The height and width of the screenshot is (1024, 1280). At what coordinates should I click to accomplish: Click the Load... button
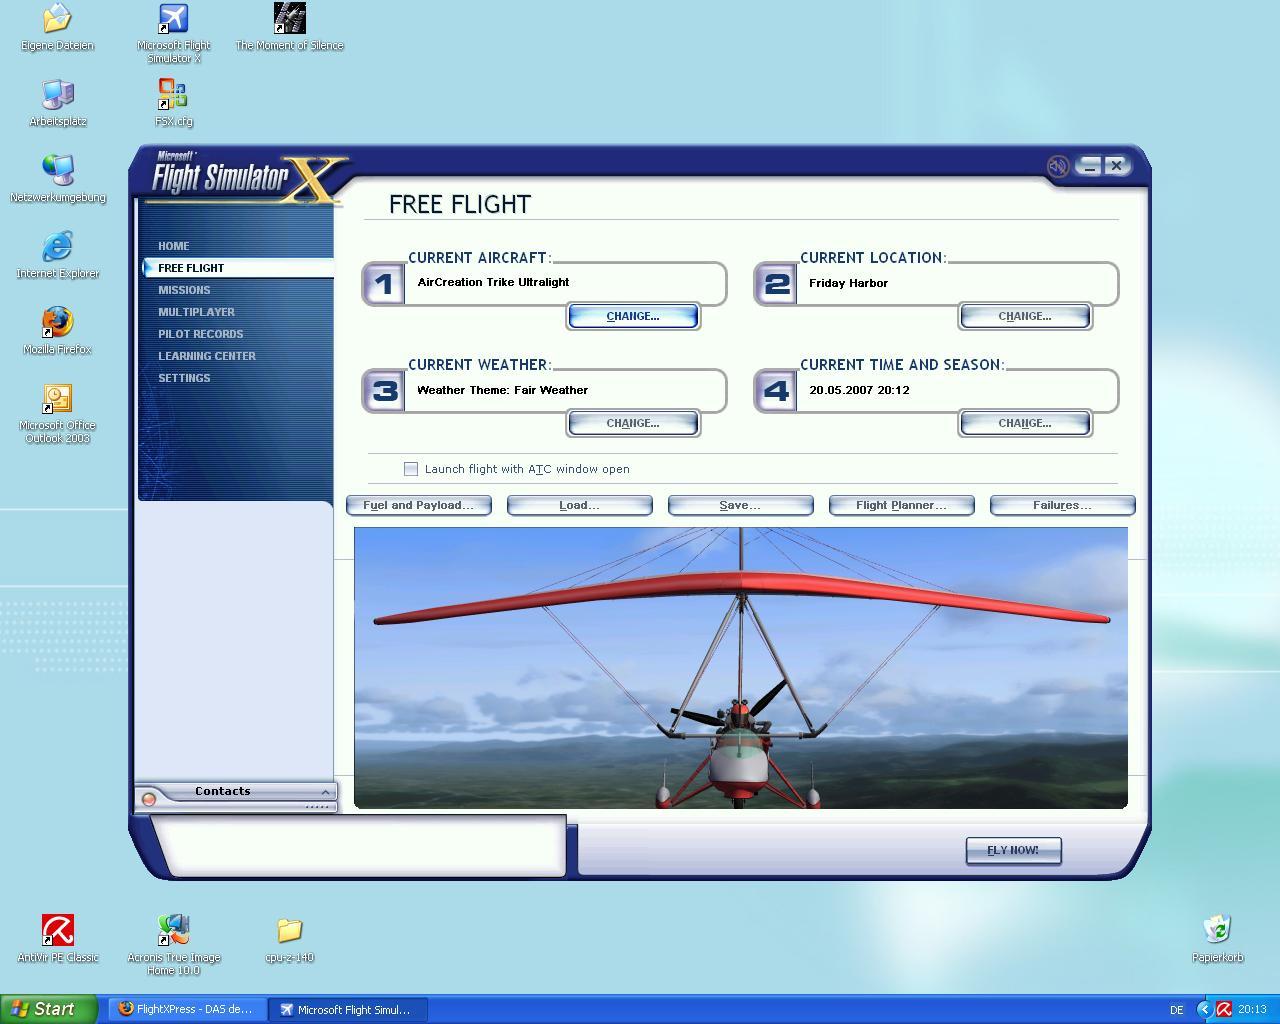pyautogui.click(x=580, y=505)
